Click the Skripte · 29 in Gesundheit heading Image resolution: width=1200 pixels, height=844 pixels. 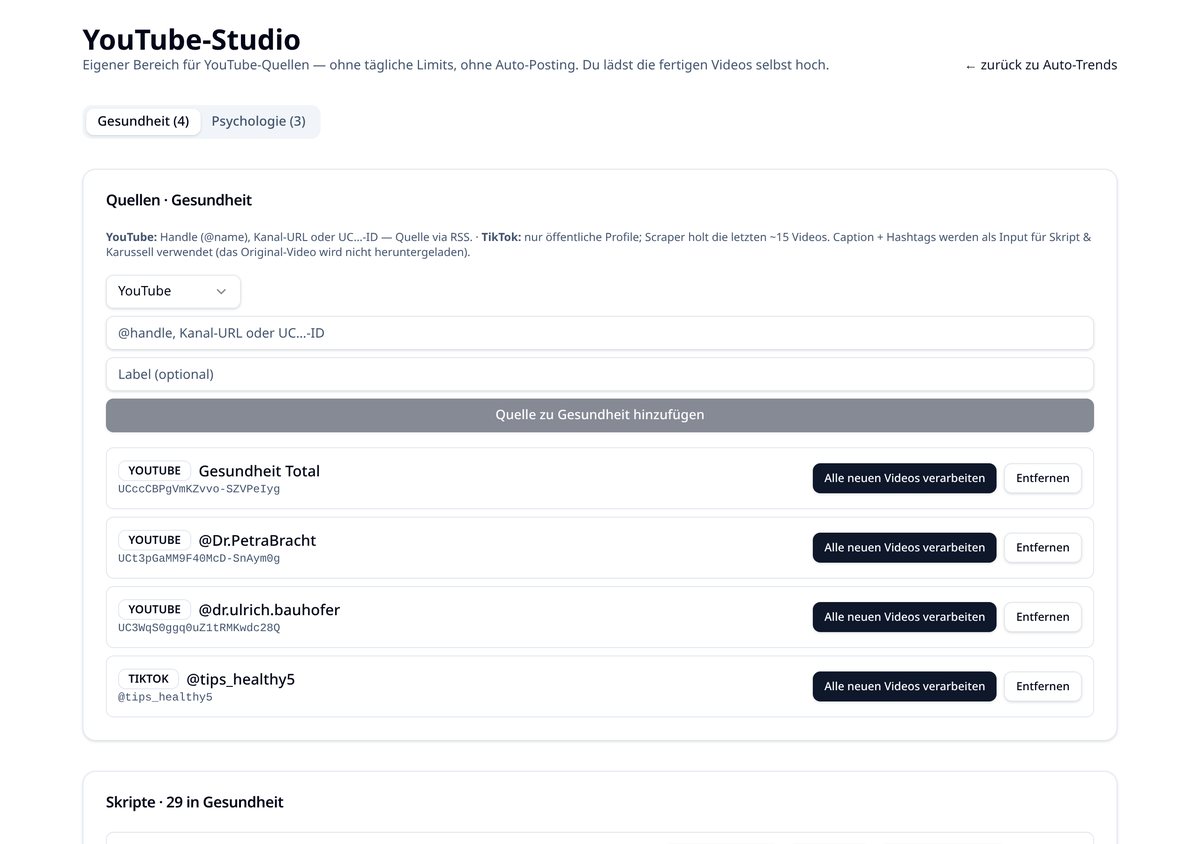195,802
